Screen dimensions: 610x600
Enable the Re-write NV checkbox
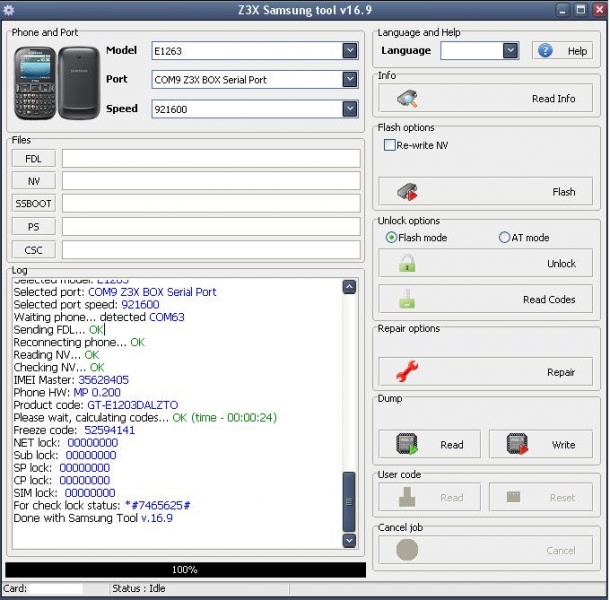pos(389,145)
